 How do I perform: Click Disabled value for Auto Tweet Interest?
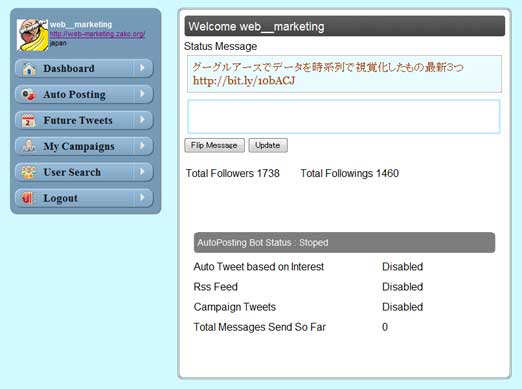403,267
